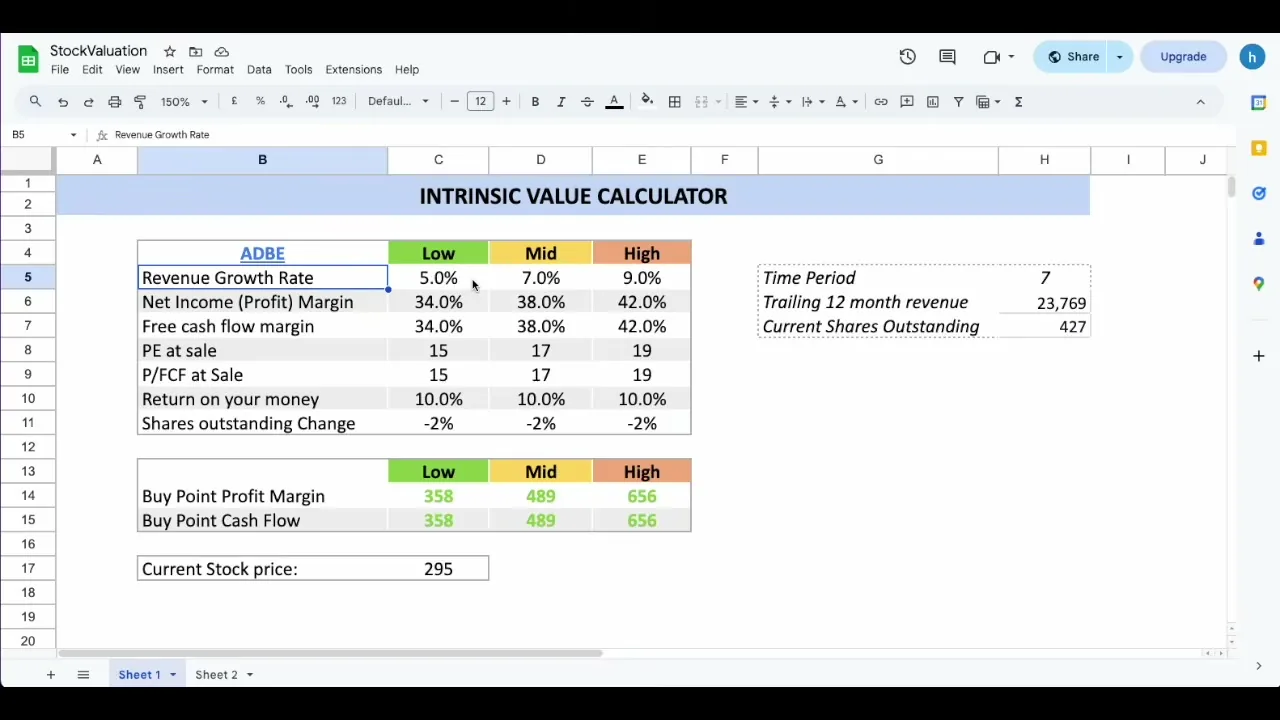Viewport: 1280px width, 720px height.
Task: Open horizontal align dropdown
Action: [746, 101]
